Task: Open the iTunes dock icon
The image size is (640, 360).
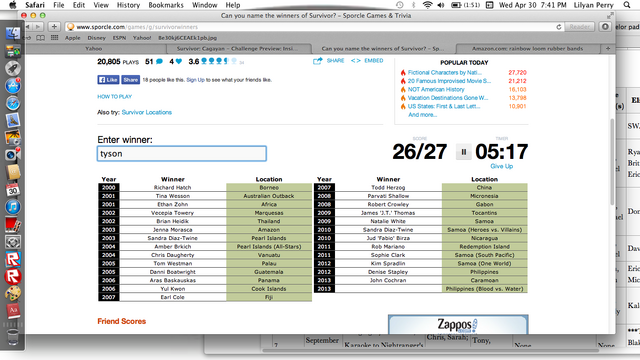Action: 13,207
